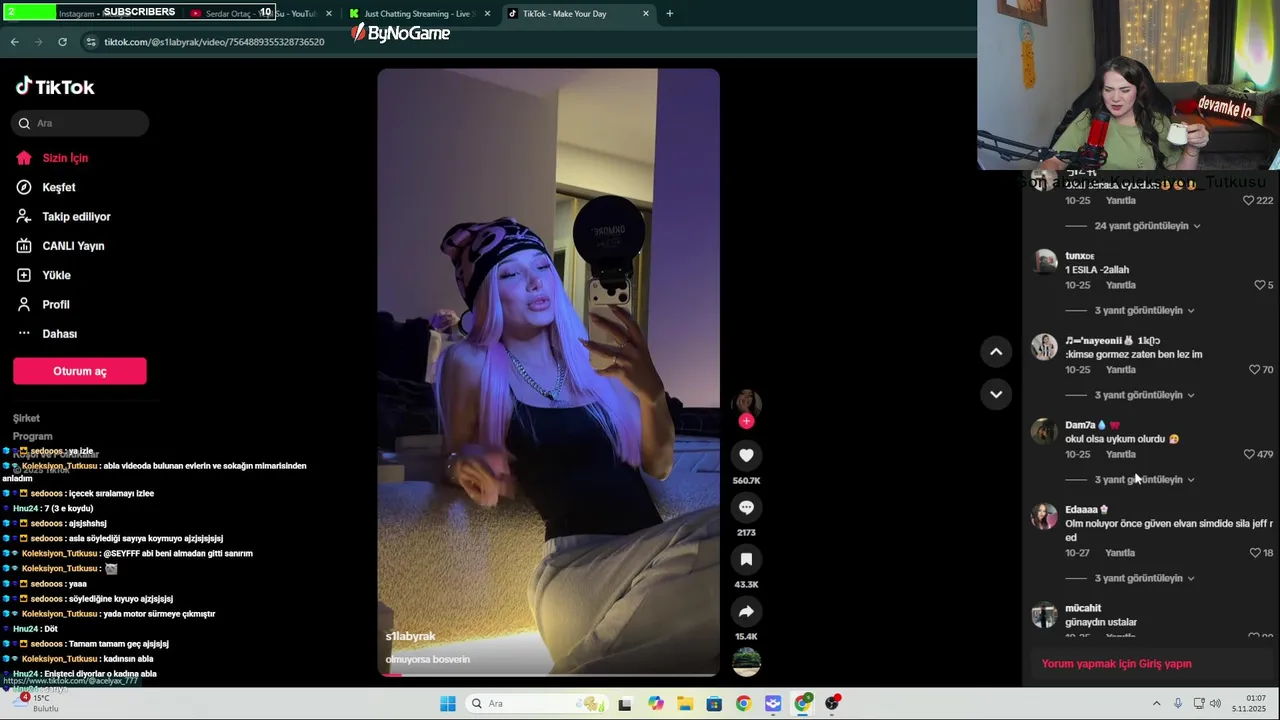Like the tunx comment heart
The image size is (1280, 720).
click(x=1259, y=285)
